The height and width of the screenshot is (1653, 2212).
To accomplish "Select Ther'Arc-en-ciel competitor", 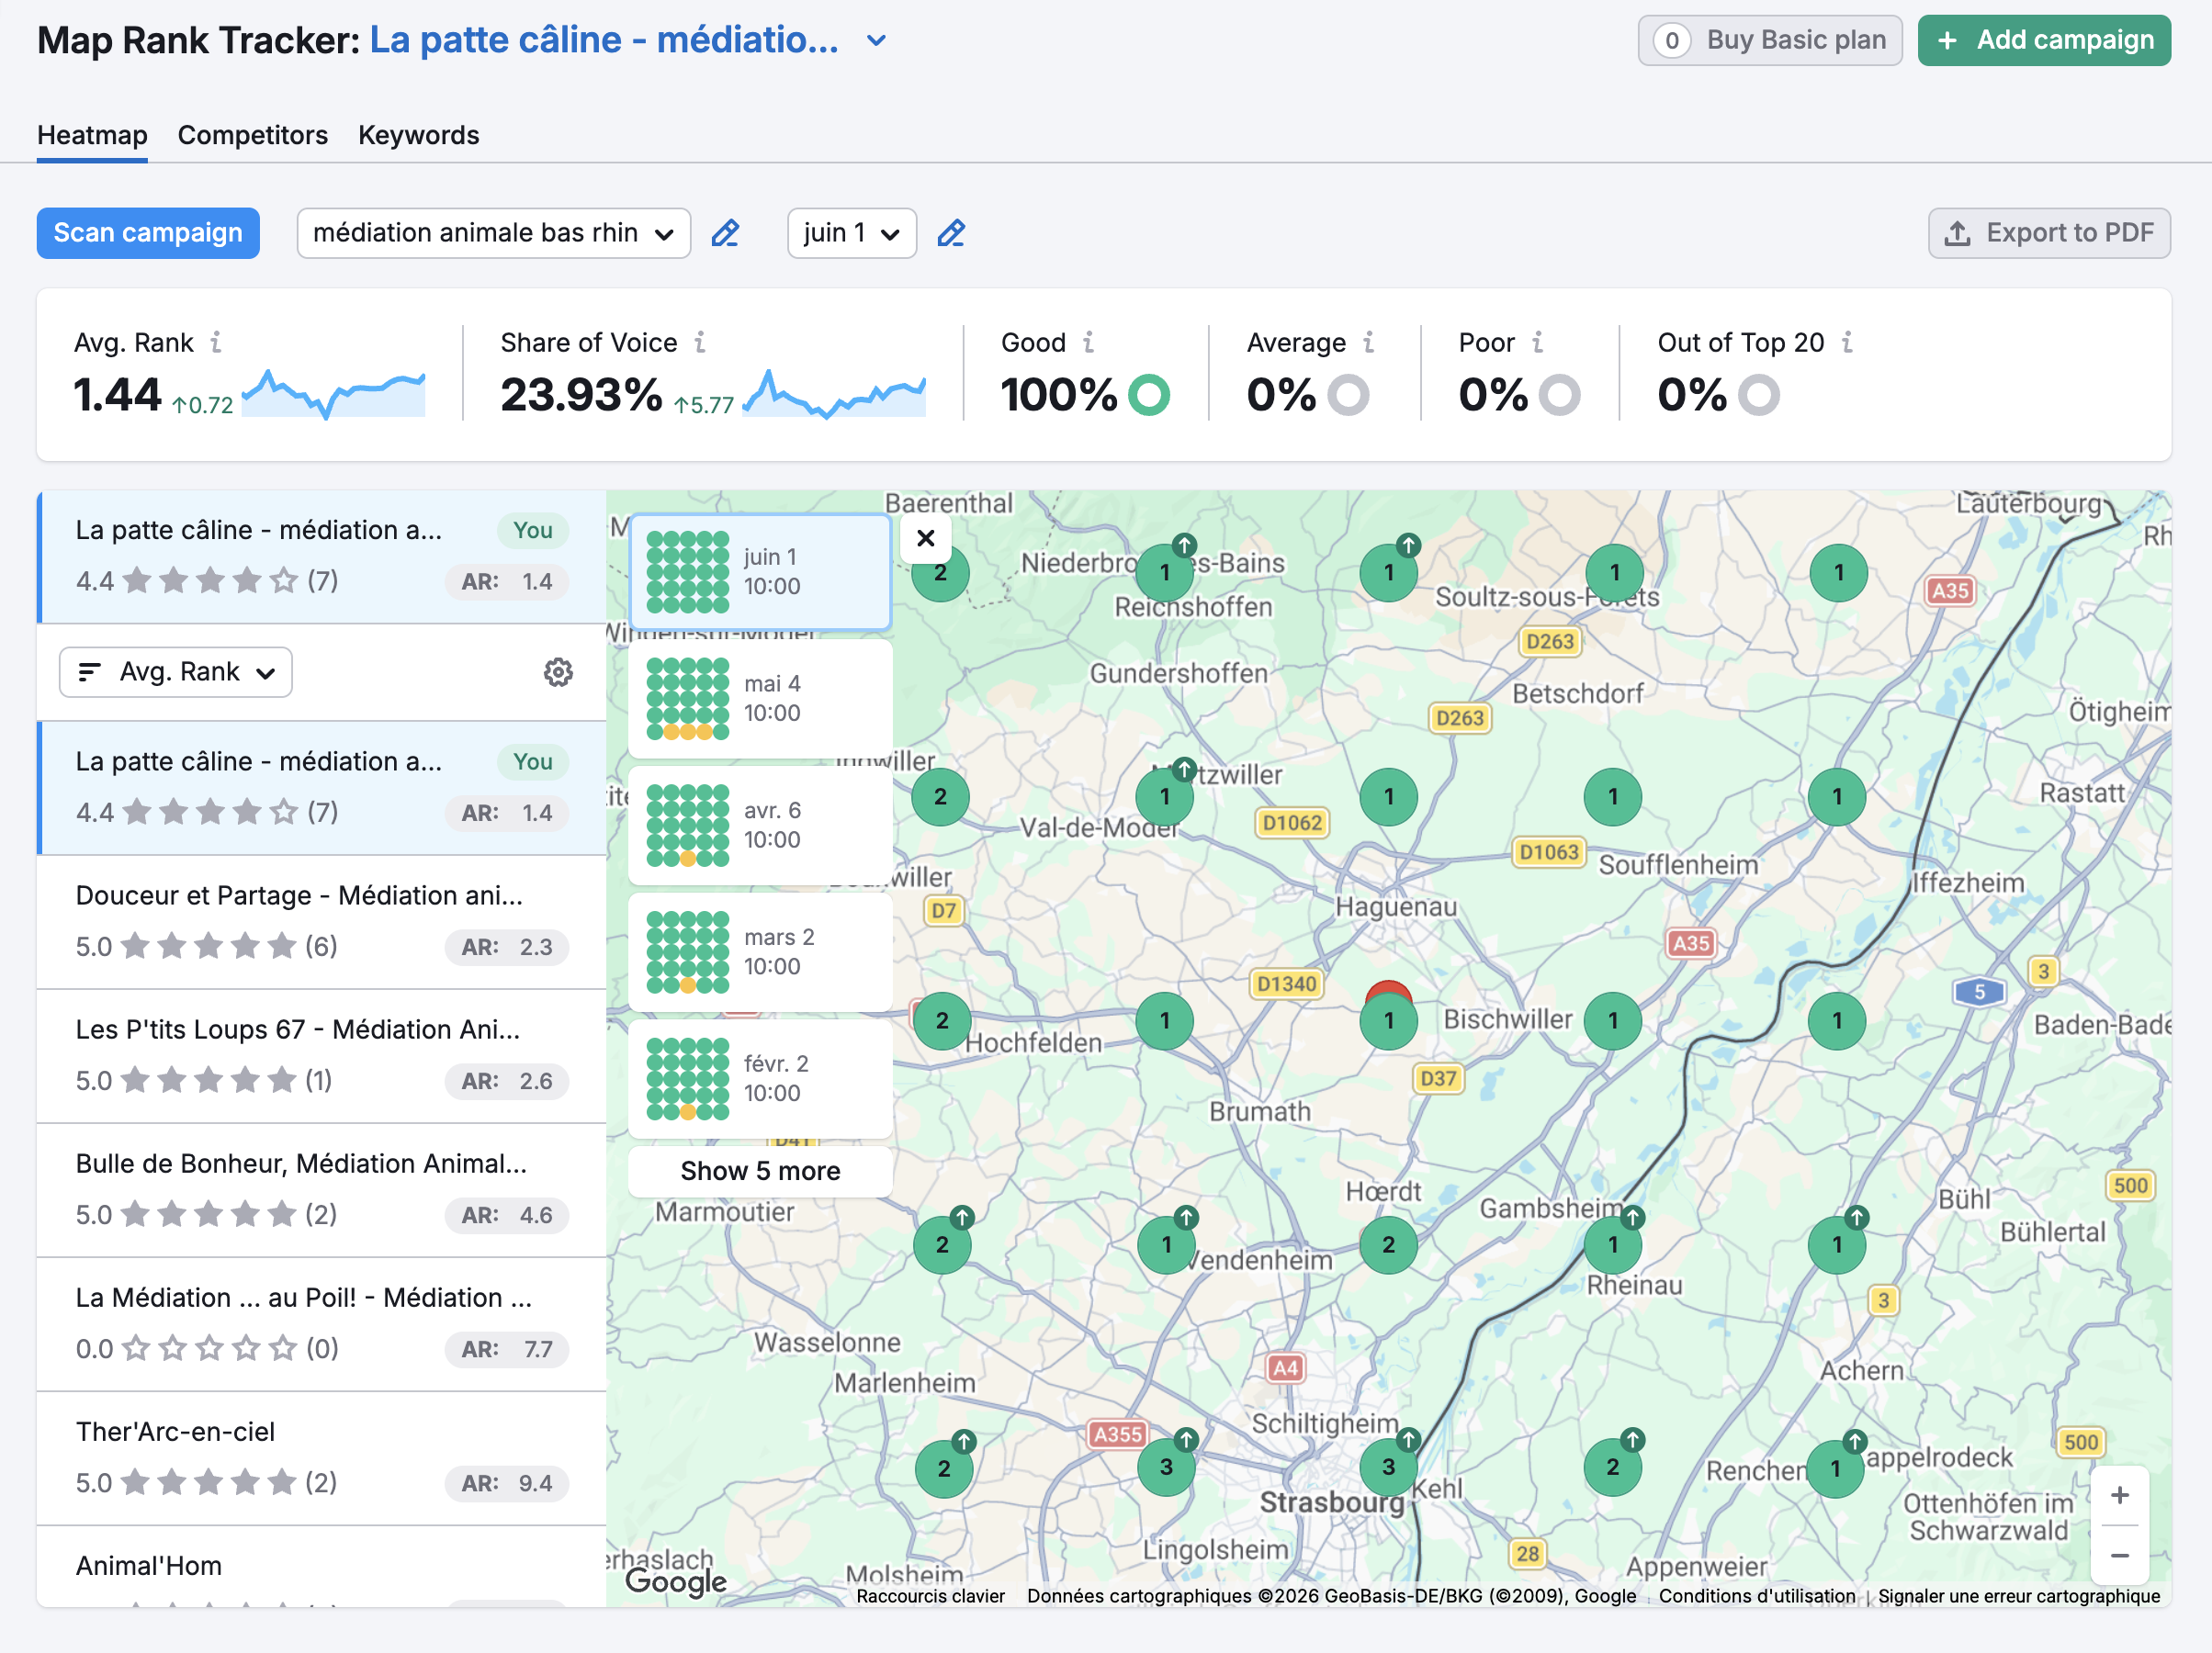I will coord(321,1457).
